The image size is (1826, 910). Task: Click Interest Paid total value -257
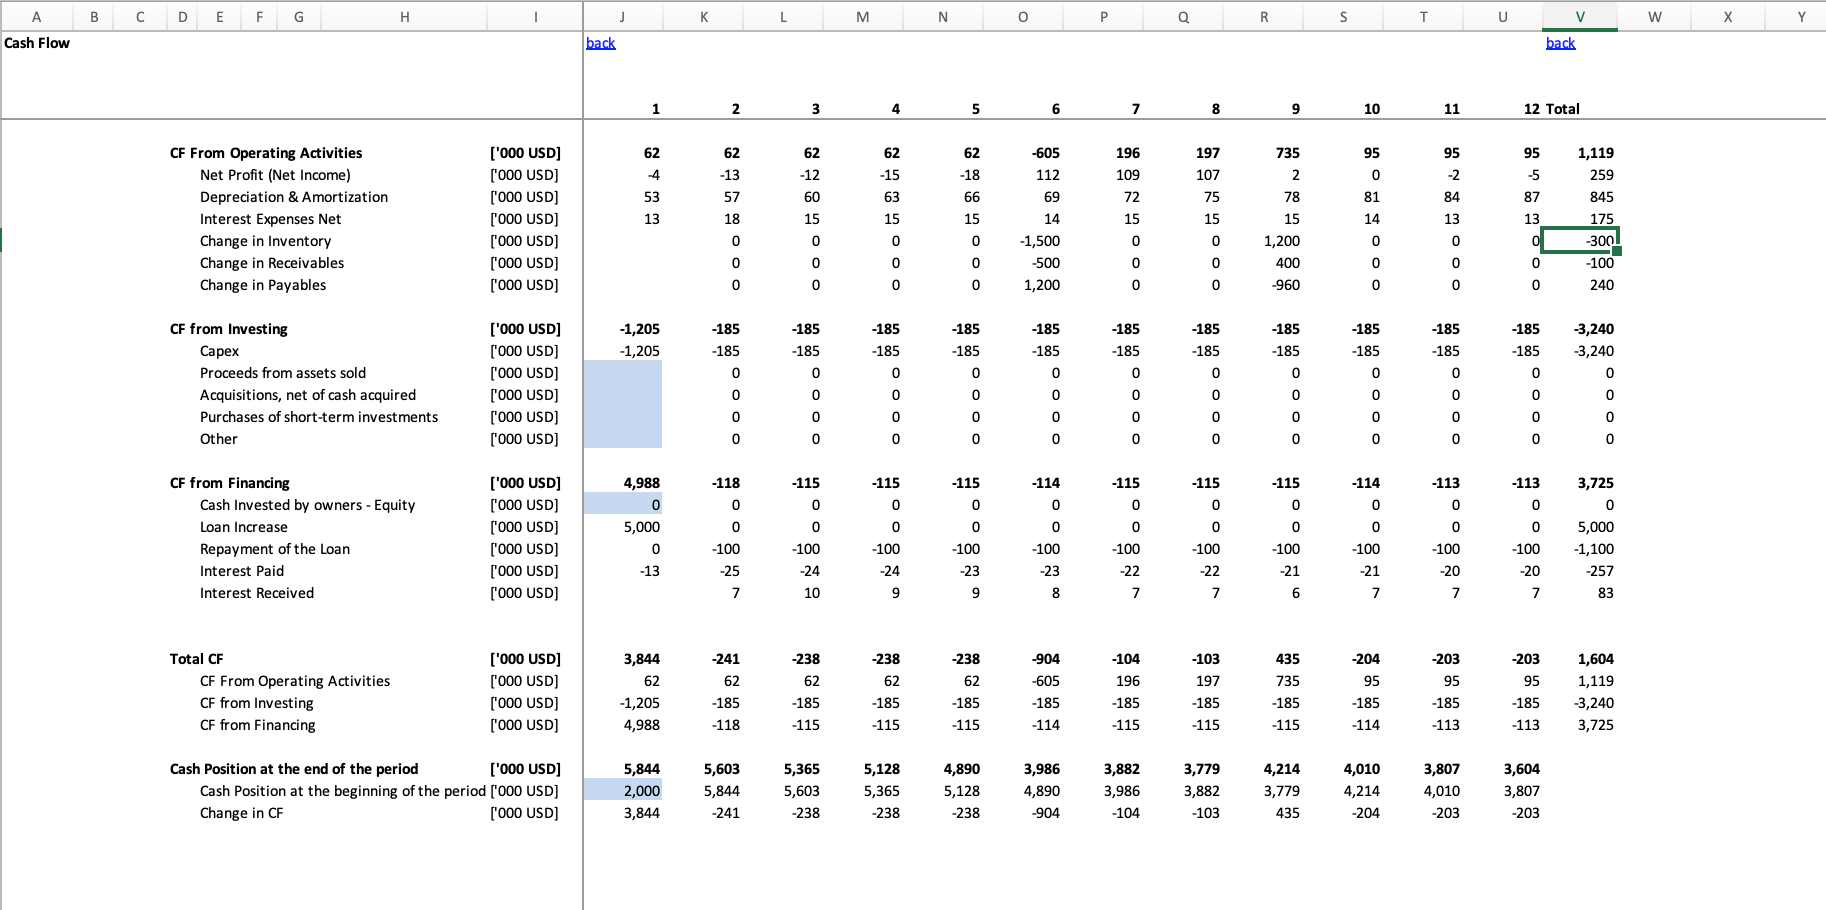[x=1600, y=571]
